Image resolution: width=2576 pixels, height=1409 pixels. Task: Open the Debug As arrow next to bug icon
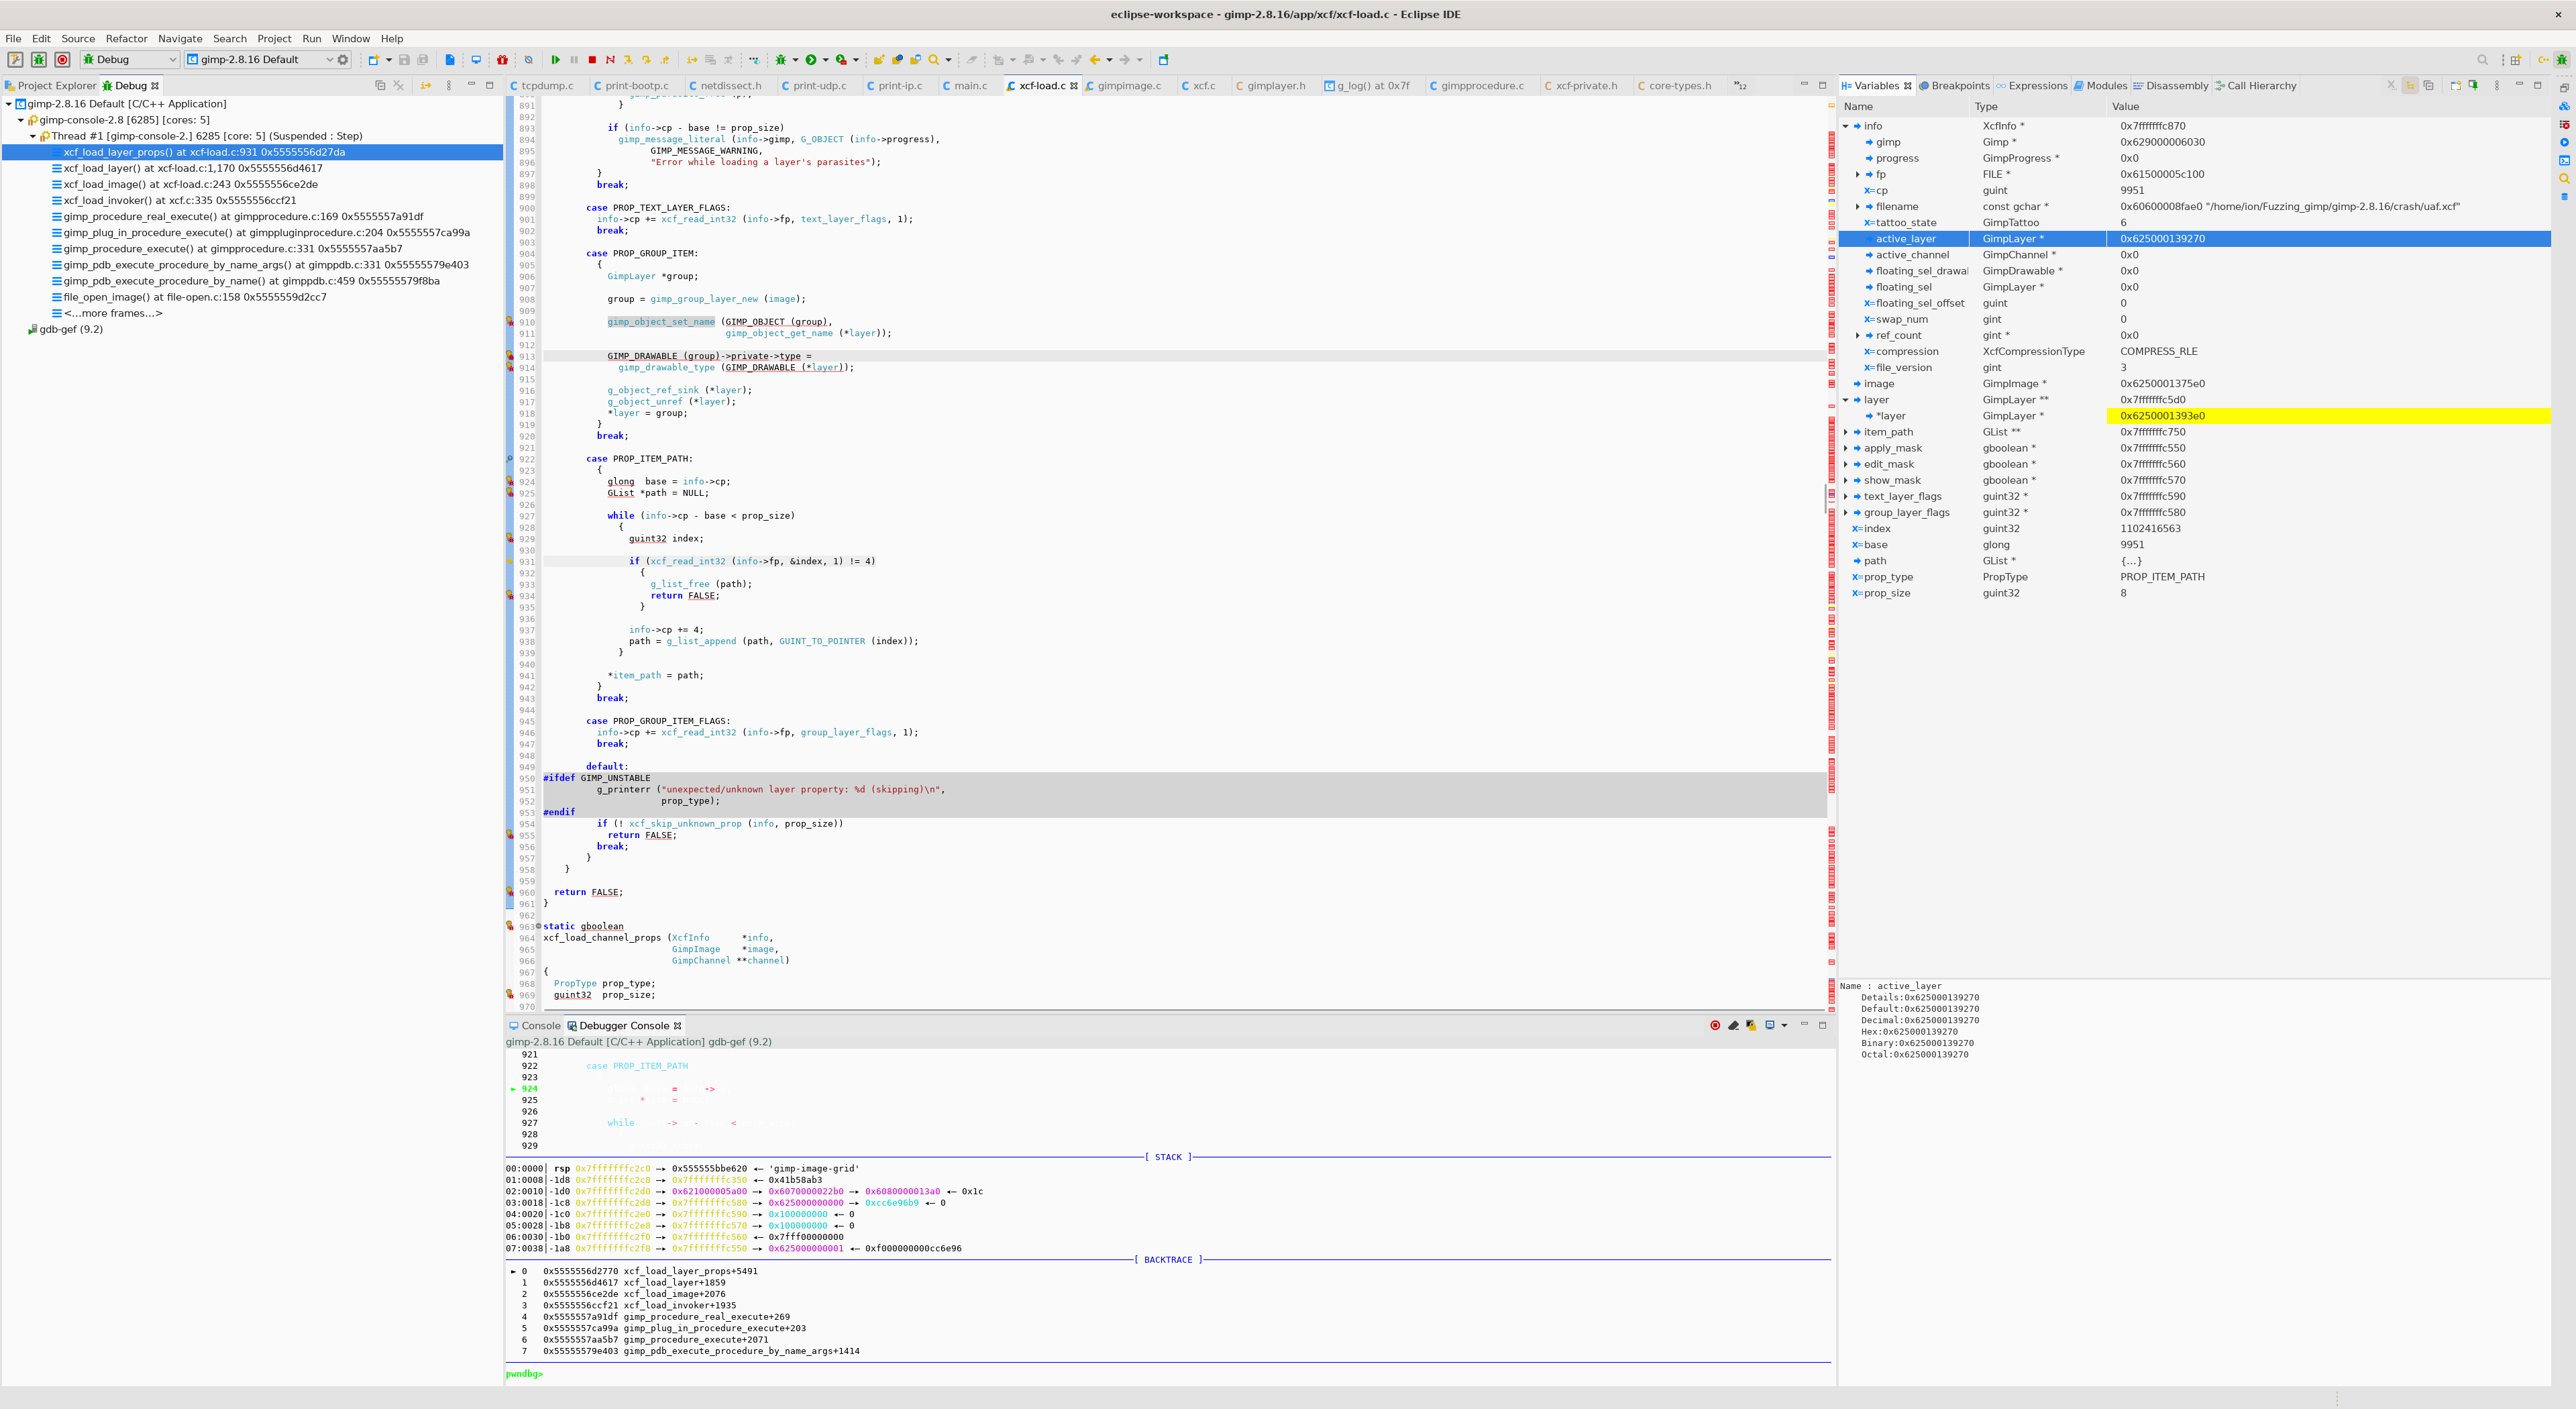(x=796, y=60)
